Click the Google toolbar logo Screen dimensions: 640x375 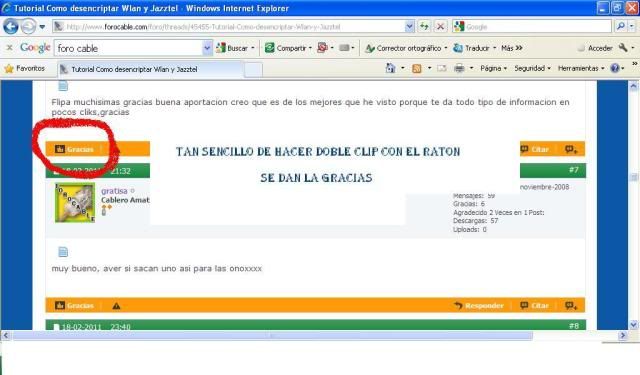pyautogui.click(x=36, y=48)
